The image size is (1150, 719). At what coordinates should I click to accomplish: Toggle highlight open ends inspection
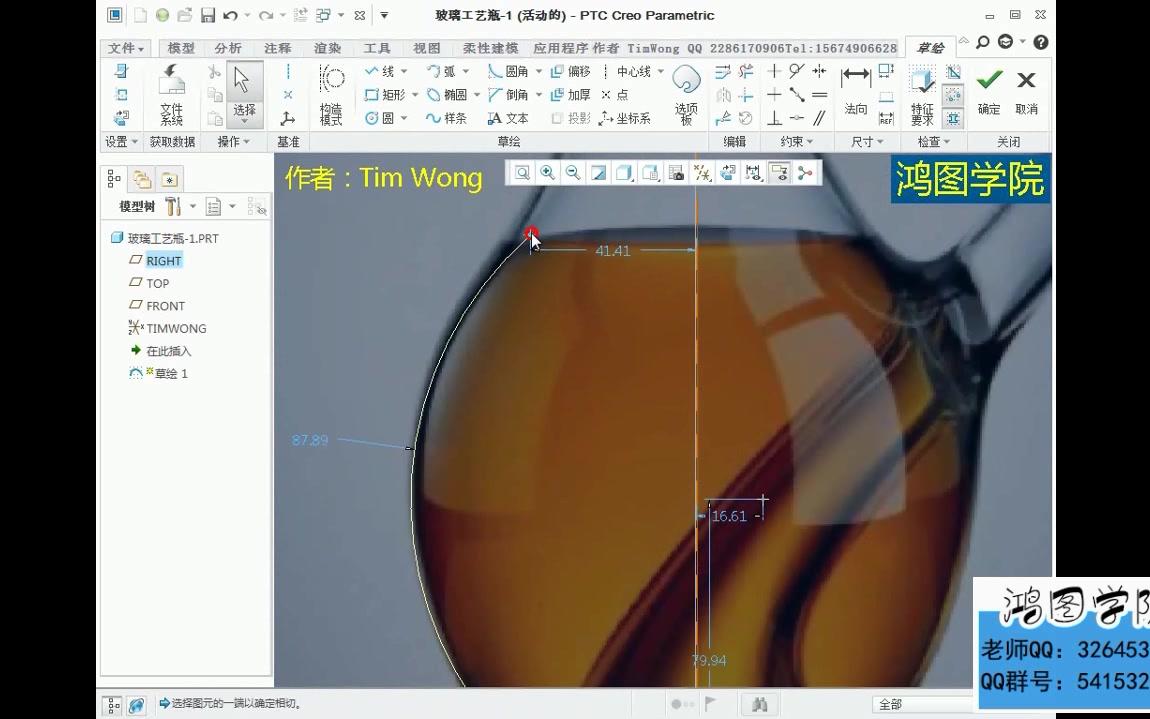click(951, 95)
